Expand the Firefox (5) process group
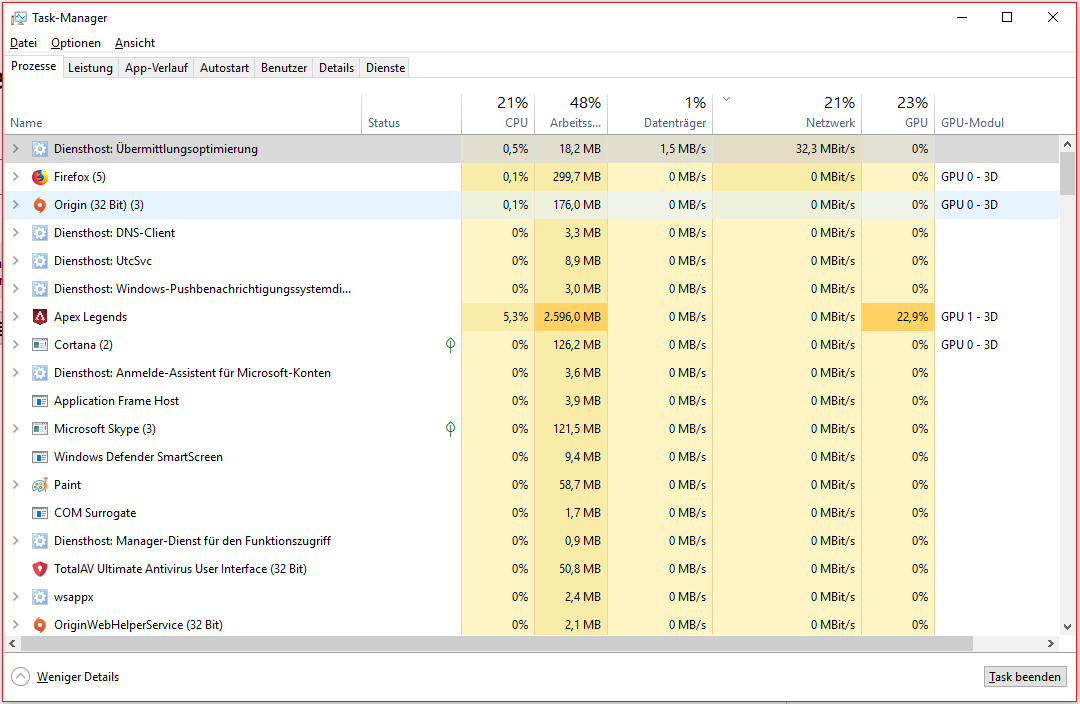Viewport: 1080px width, 704px height. (x=16, y=177)
